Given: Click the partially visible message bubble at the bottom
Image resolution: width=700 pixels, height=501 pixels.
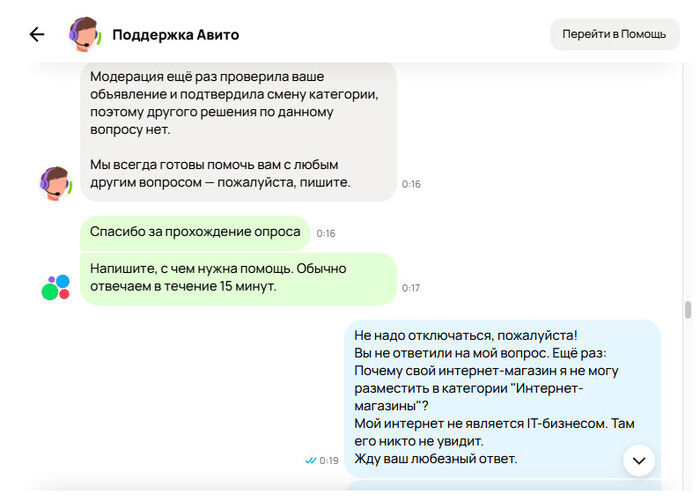Looking at the screenshot, I should click(502, 486).
